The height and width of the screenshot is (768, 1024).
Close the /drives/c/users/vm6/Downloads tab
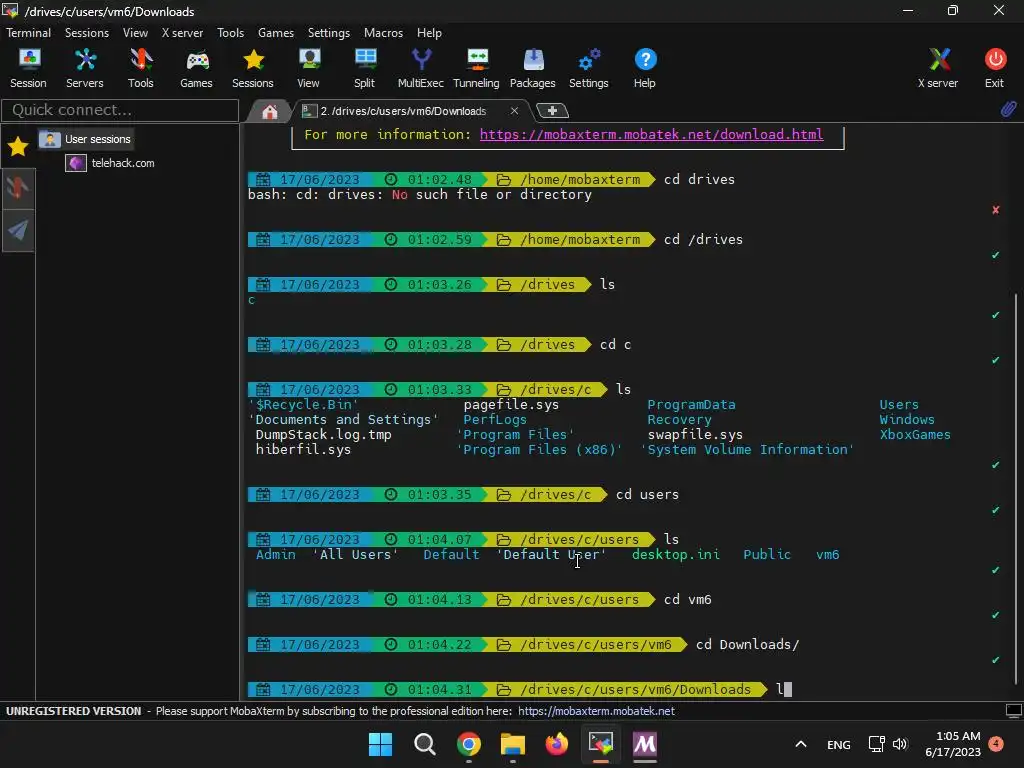click(515, 110)
